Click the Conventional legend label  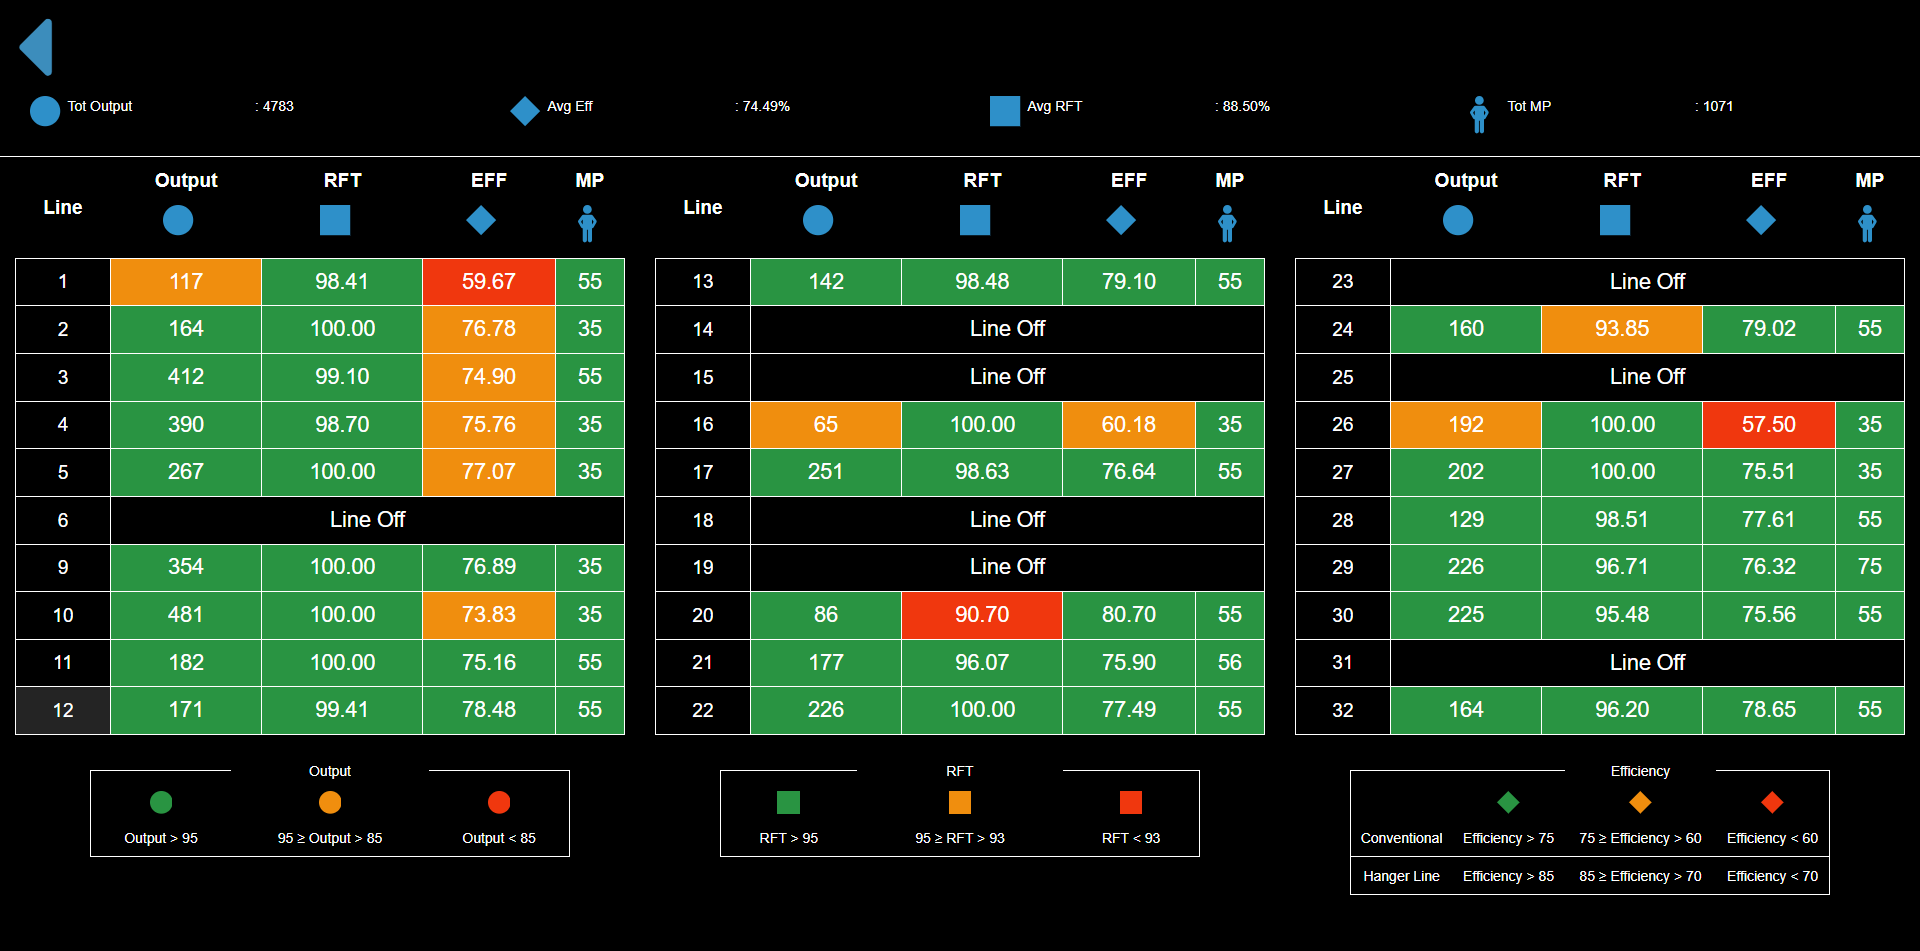click(x=1401, y=838)
